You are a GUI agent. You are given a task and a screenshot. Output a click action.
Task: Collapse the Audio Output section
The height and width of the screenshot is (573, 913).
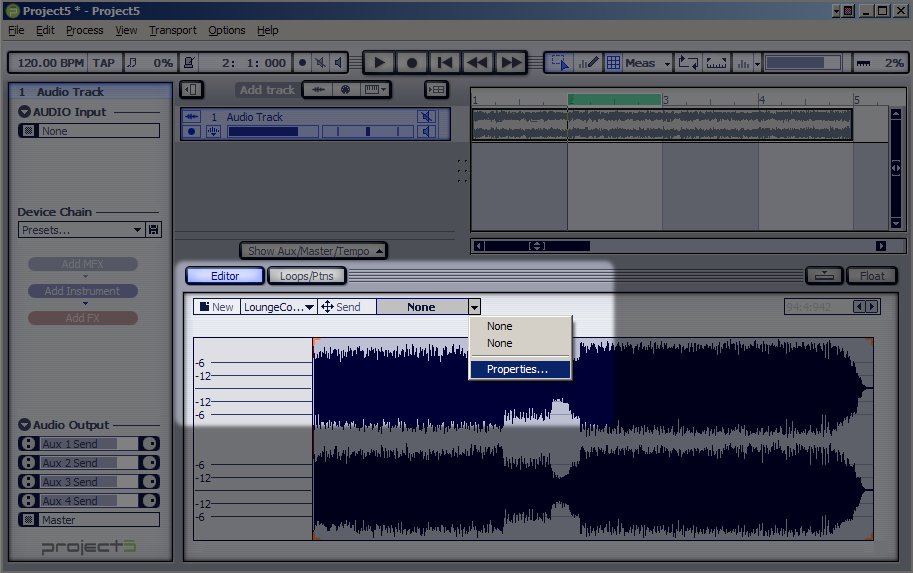24,425
